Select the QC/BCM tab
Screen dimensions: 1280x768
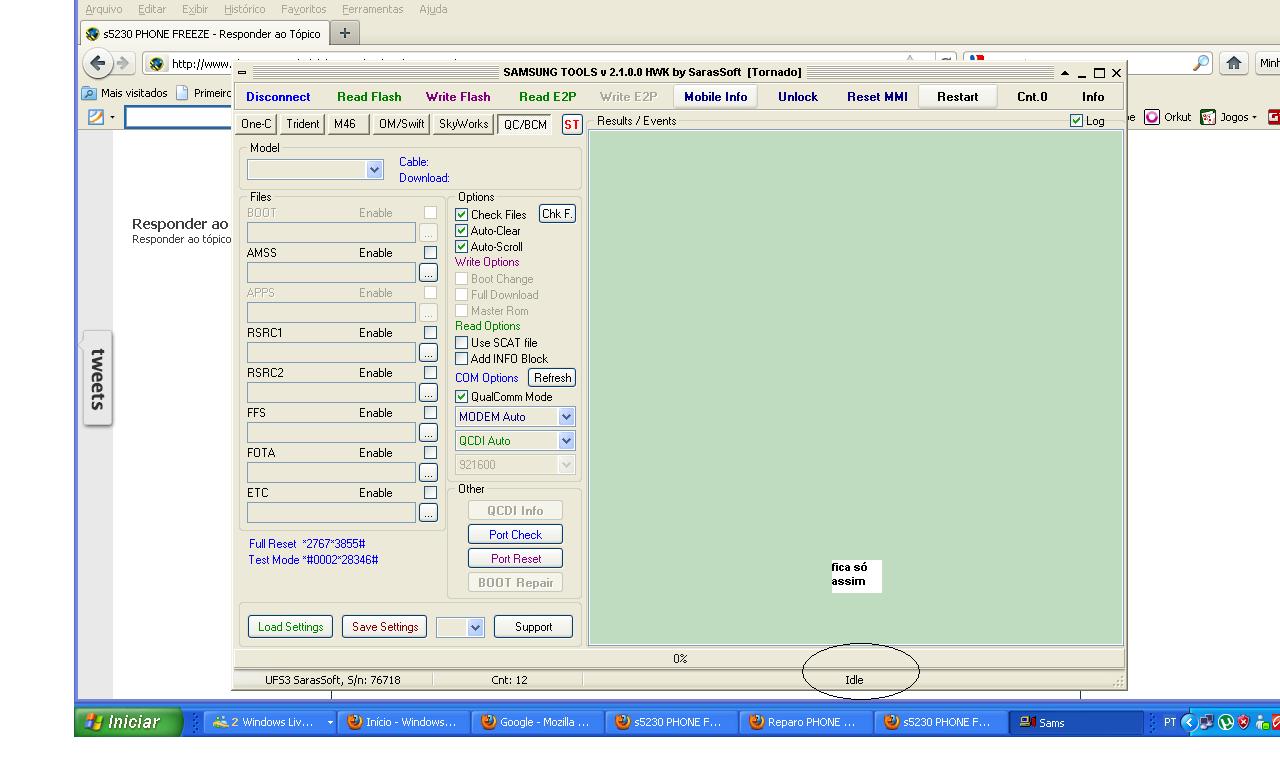click(x=525, y=125)
